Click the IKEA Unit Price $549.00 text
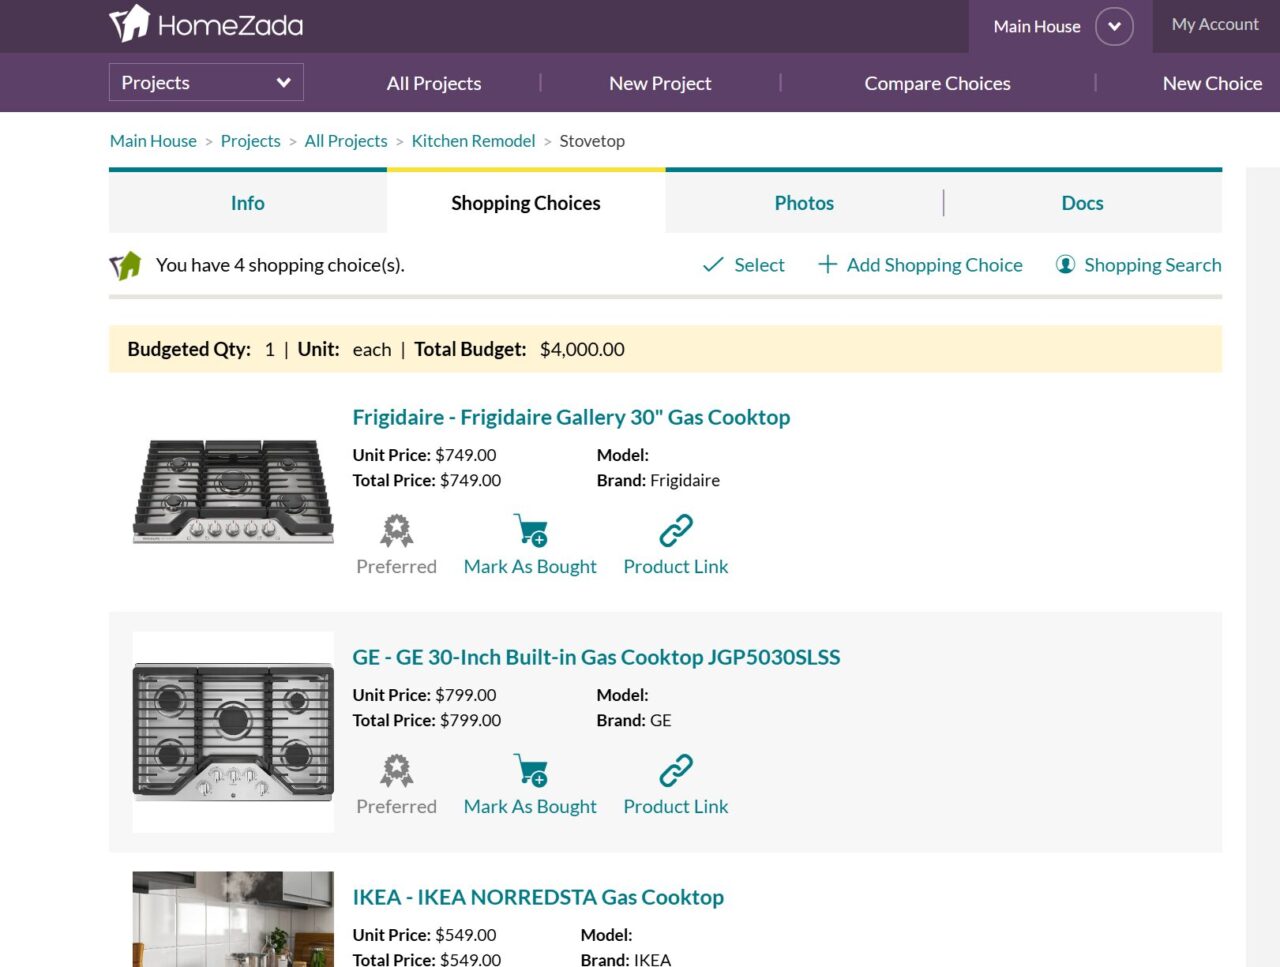The height and width of the screenshot is (967, 1280). (x=424, y=935)
